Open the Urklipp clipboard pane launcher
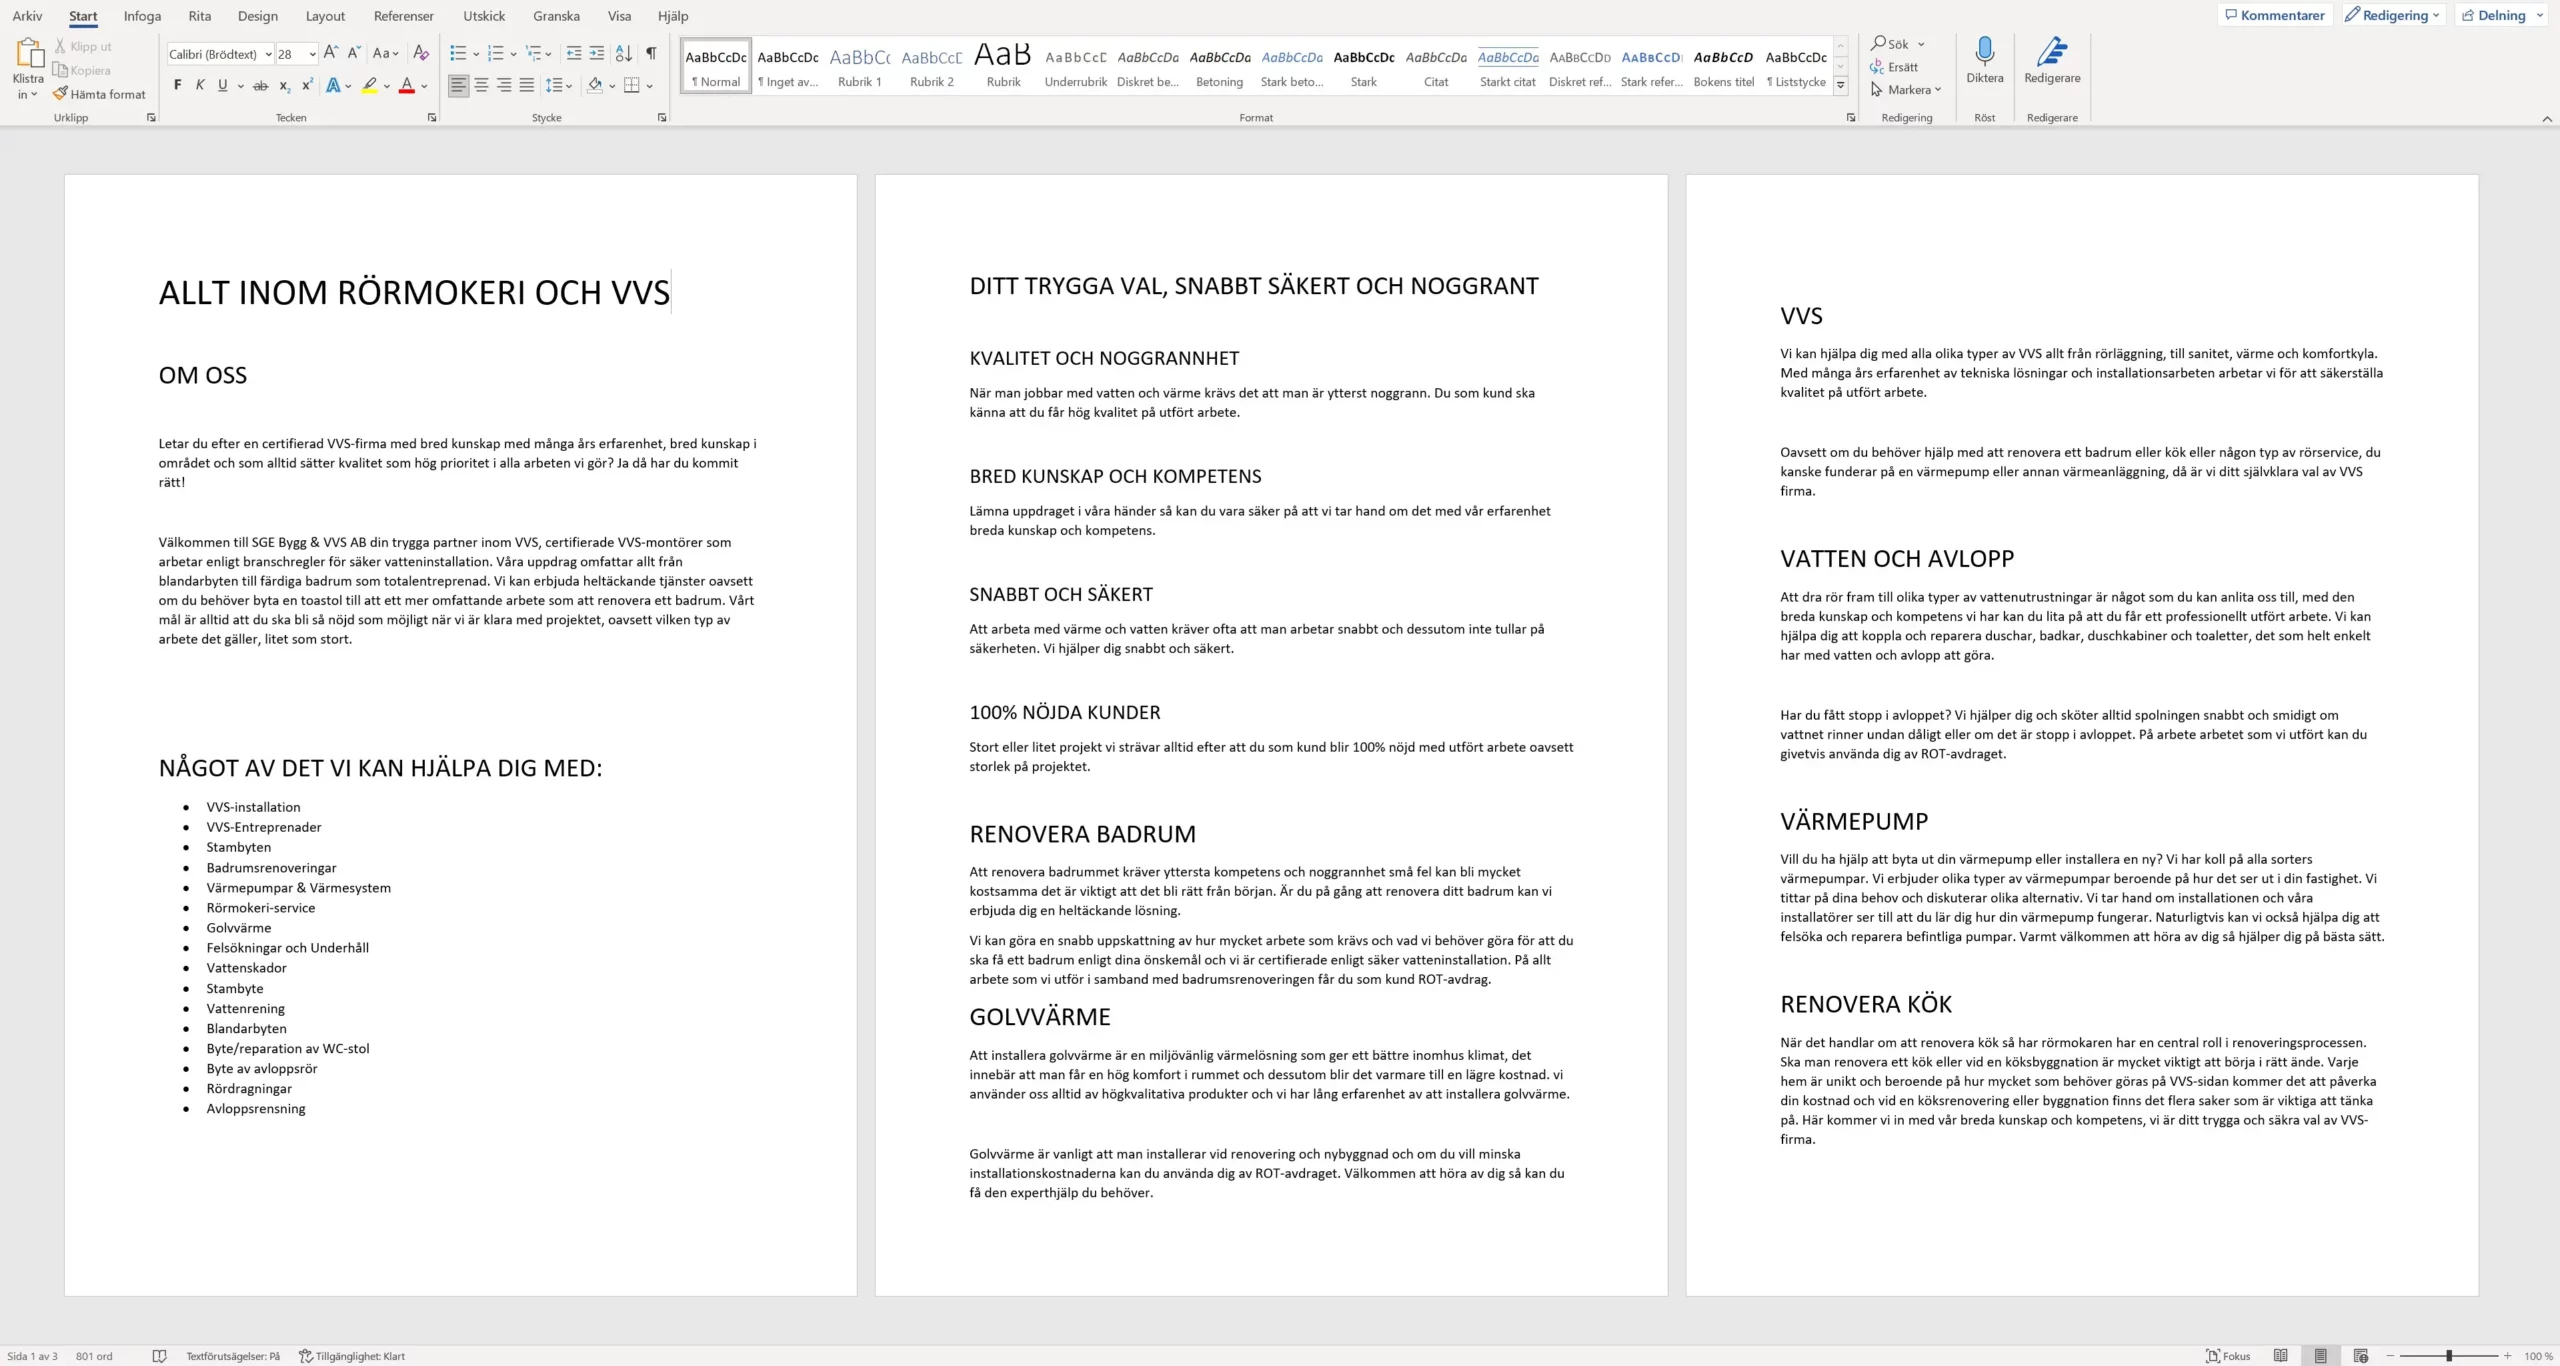2560x1366 pixels. click(x=151, y=118)
